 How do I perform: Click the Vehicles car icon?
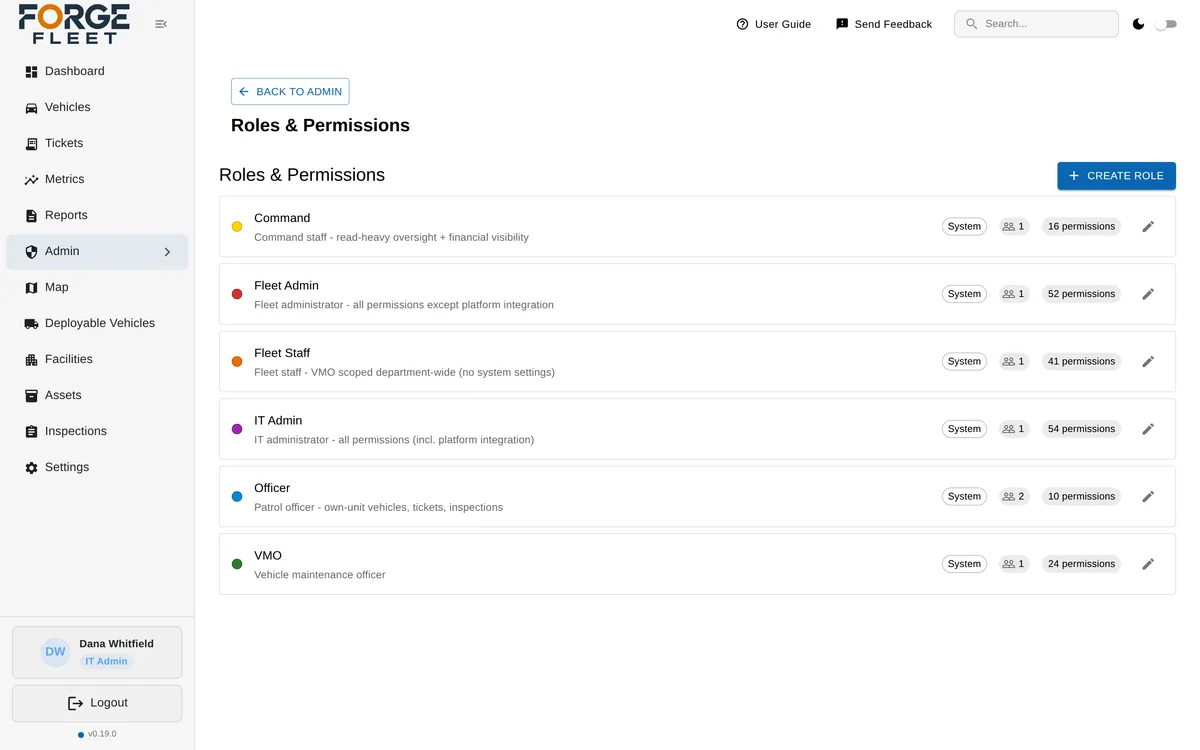click(x=31, y=108)
